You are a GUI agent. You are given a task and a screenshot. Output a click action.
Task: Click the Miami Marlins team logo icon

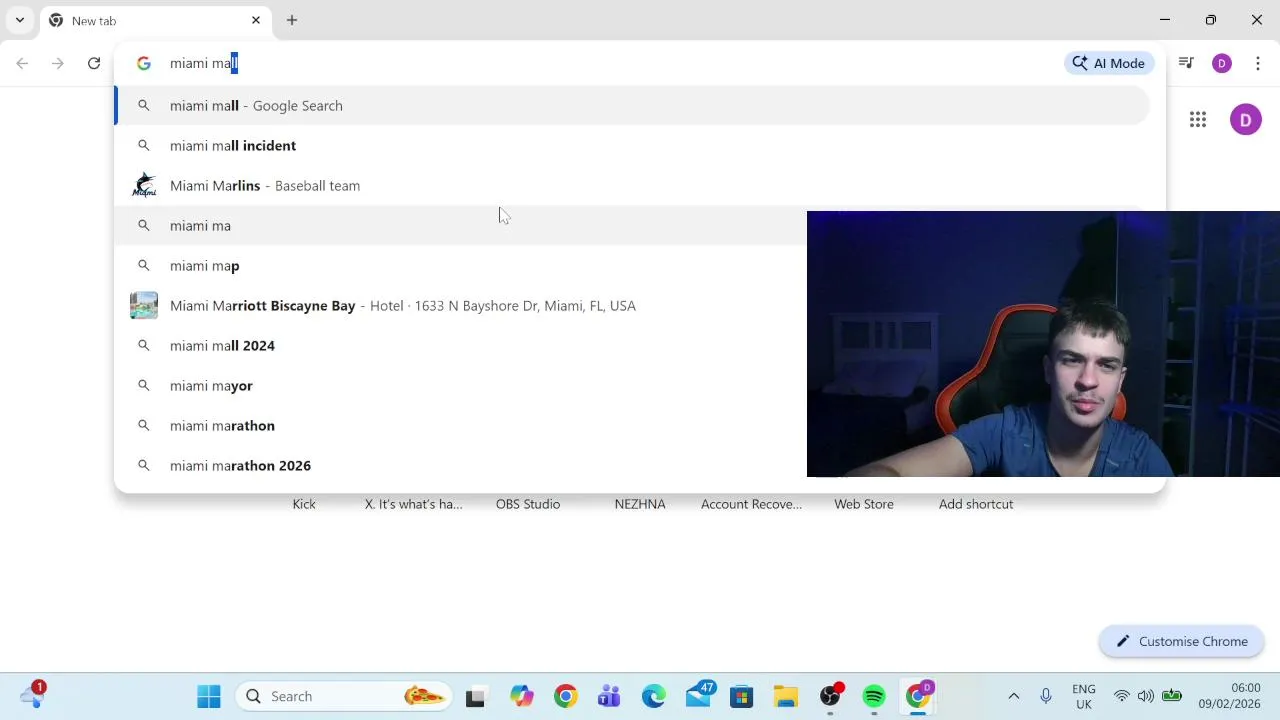(x=144, y=185)
